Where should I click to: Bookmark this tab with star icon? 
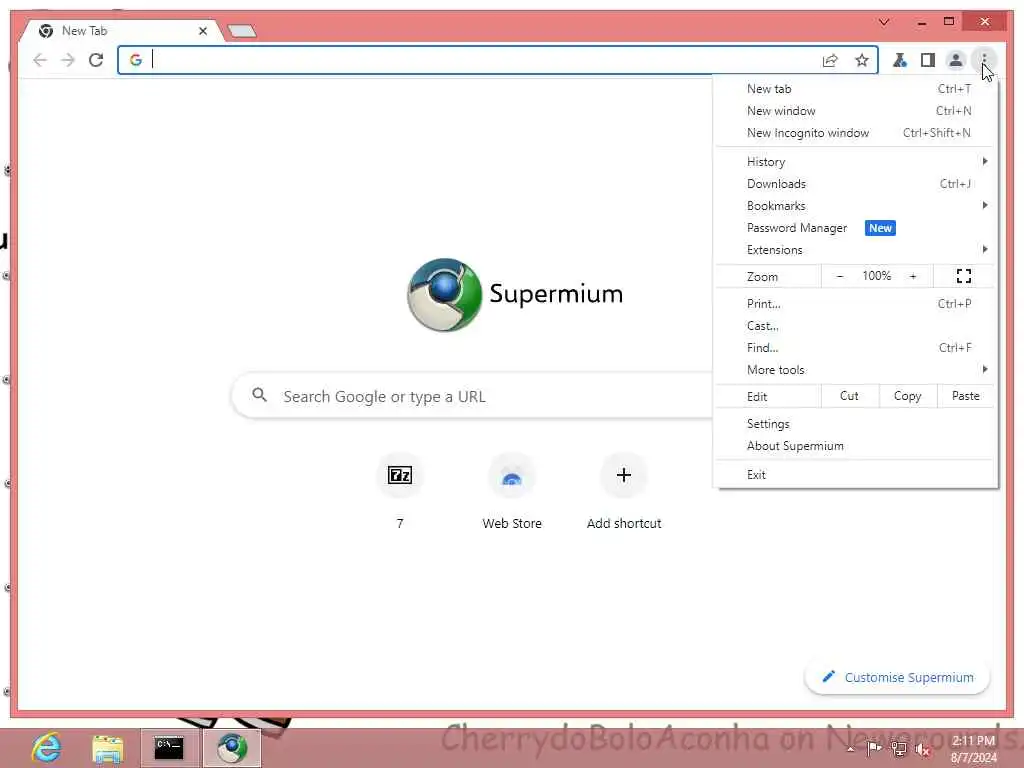862,60
